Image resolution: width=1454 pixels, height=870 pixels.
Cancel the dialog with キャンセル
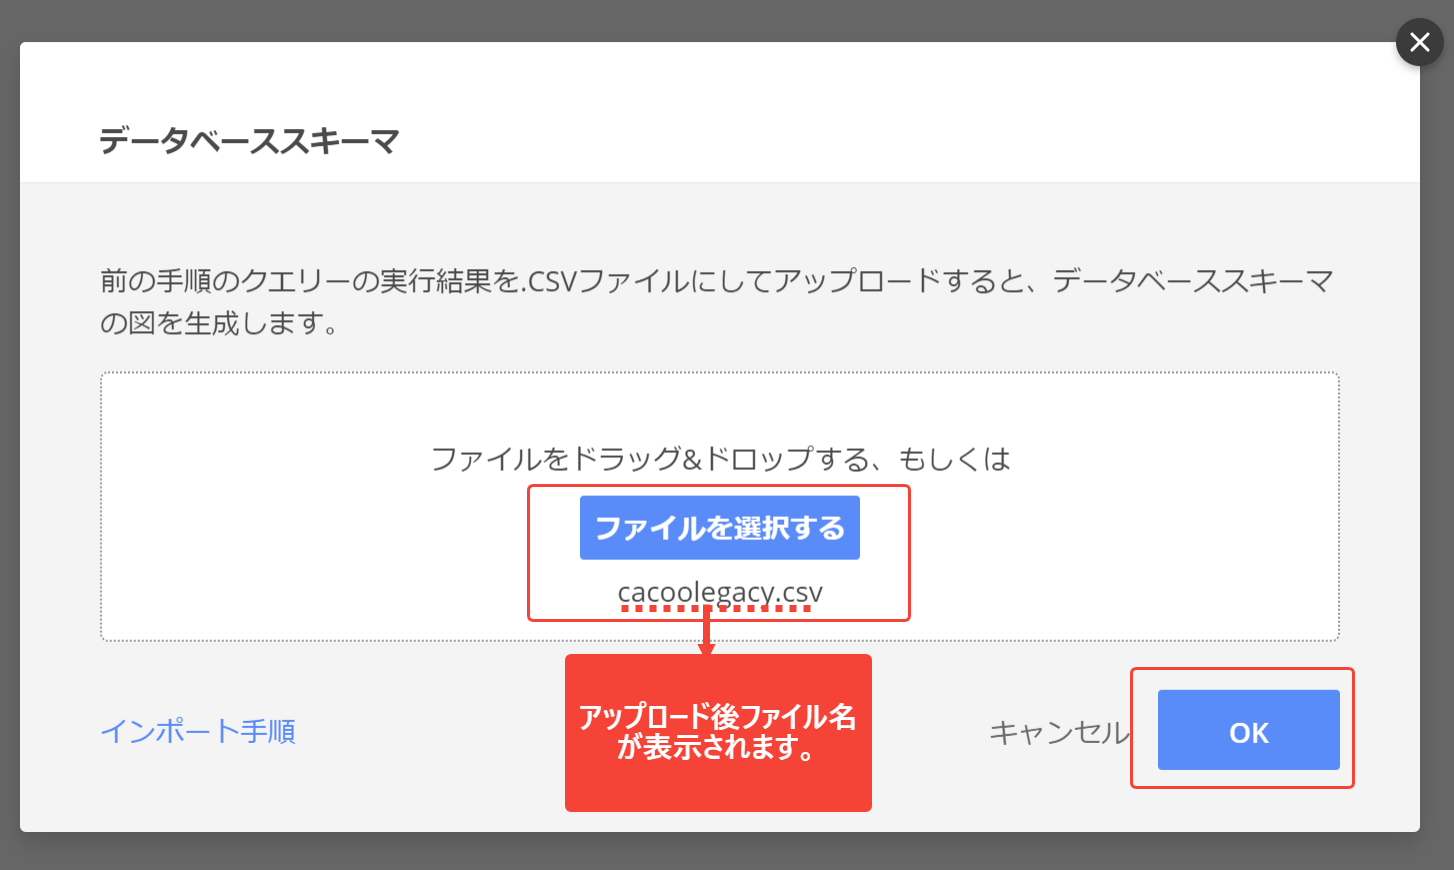point(1058,732)
